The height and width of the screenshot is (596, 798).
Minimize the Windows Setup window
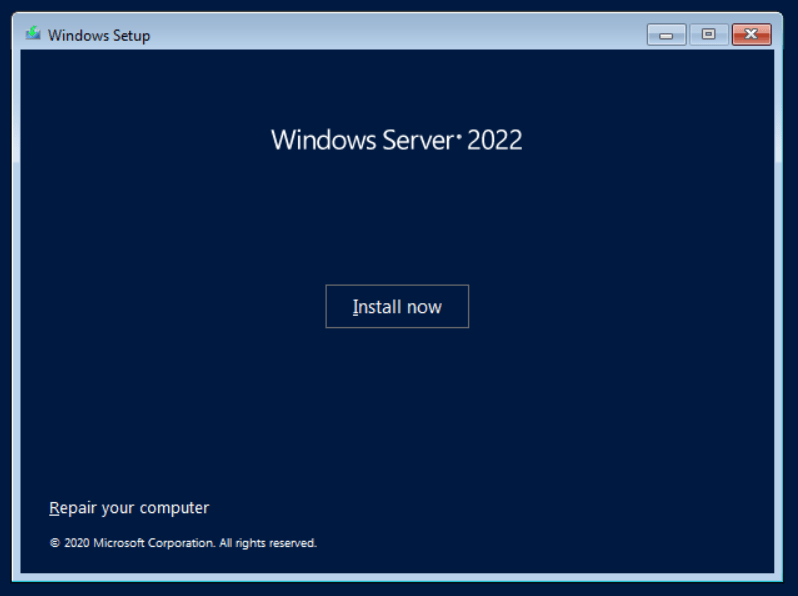(666, 35)
